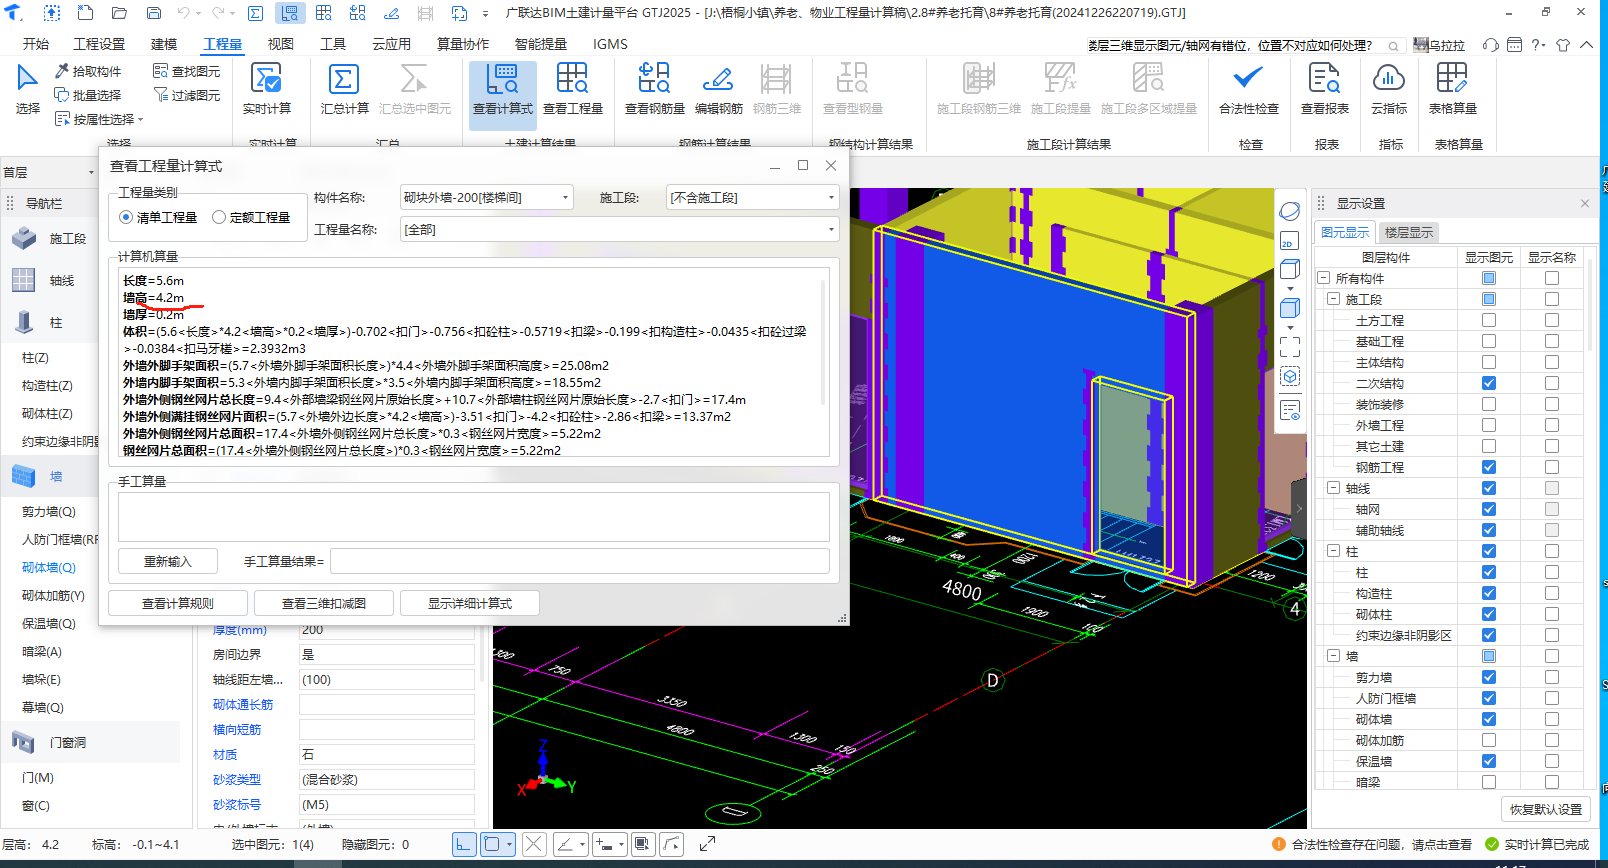Toggle 剪力墙 display checkbox
Screen dimensions: 1608x868
(1489, 677)
